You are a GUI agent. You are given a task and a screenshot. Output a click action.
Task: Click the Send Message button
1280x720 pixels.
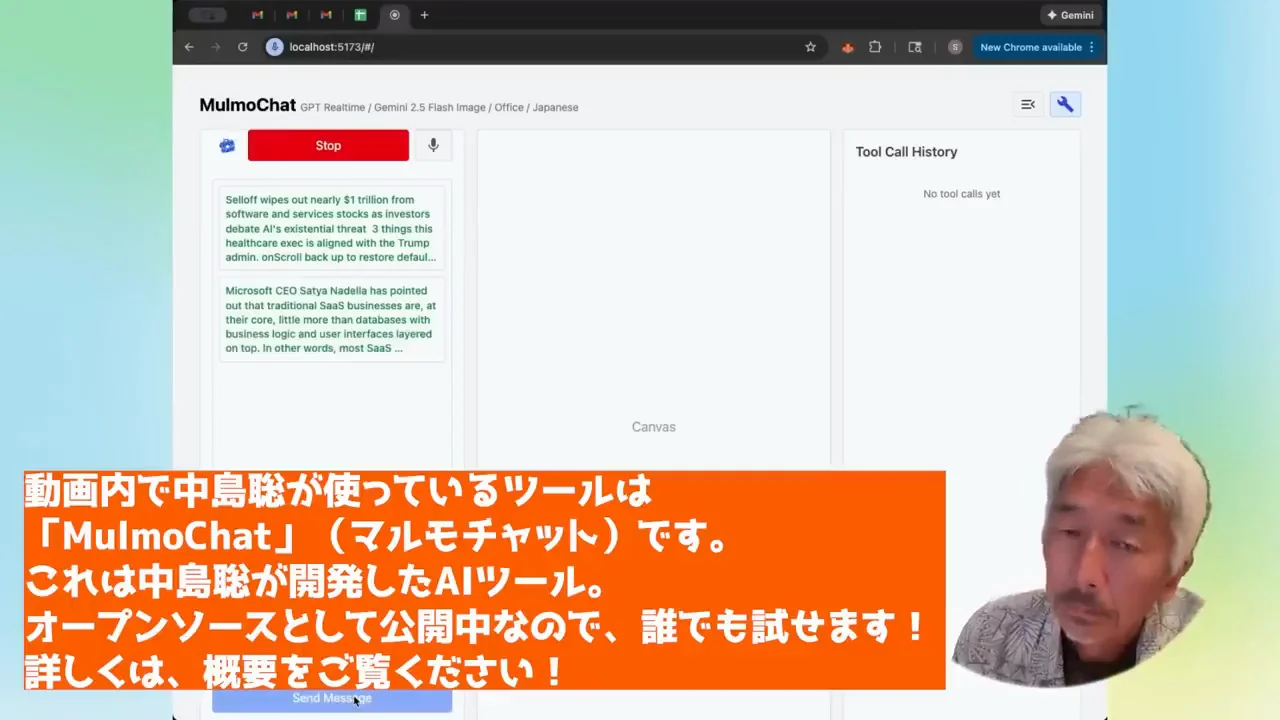pyautogui.click(x=332, y=699)
